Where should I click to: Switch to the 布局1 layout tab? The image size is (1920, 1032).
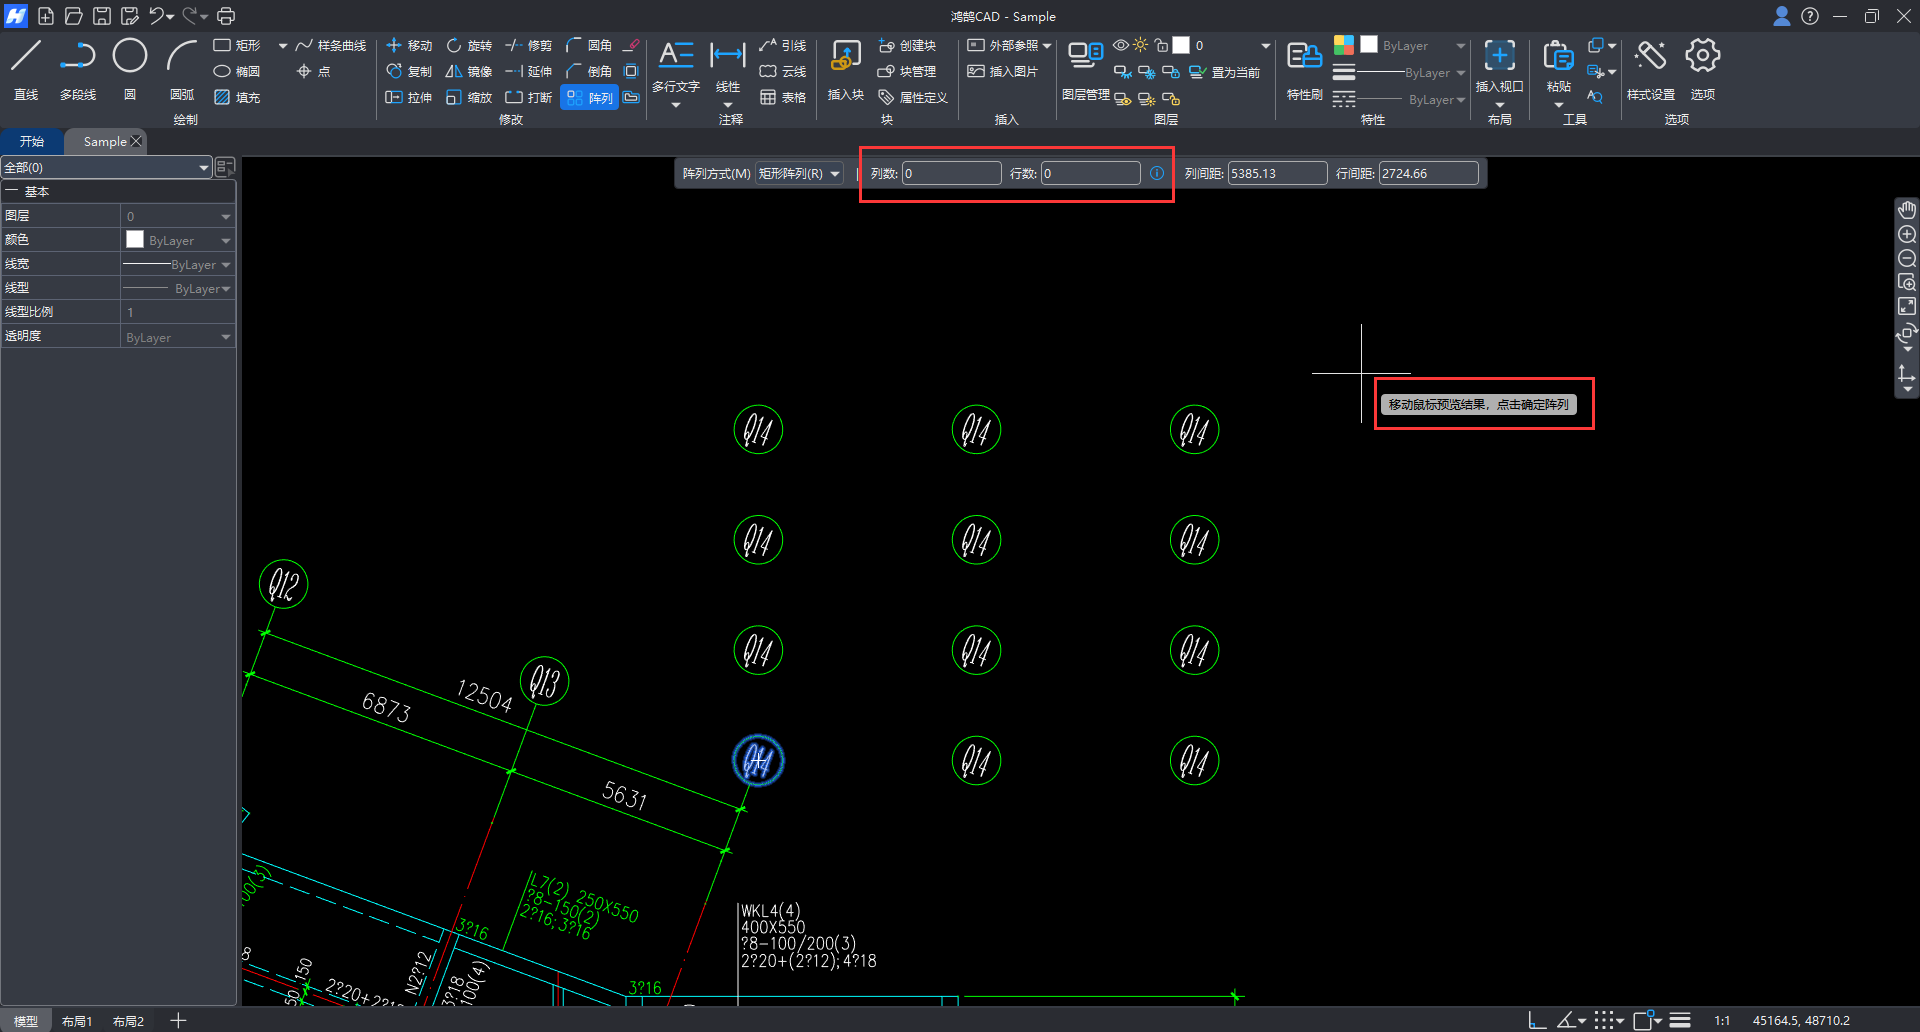tap(77, 1021)
